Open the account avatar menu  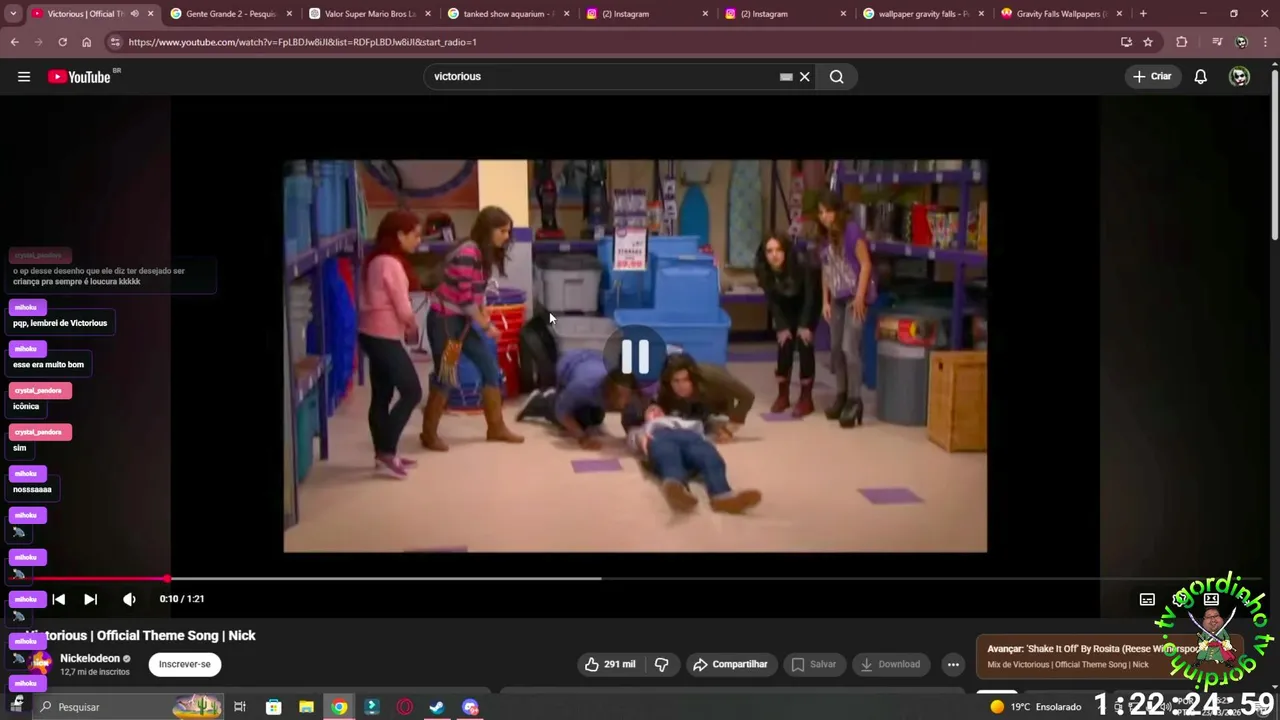coord(1239,77)
